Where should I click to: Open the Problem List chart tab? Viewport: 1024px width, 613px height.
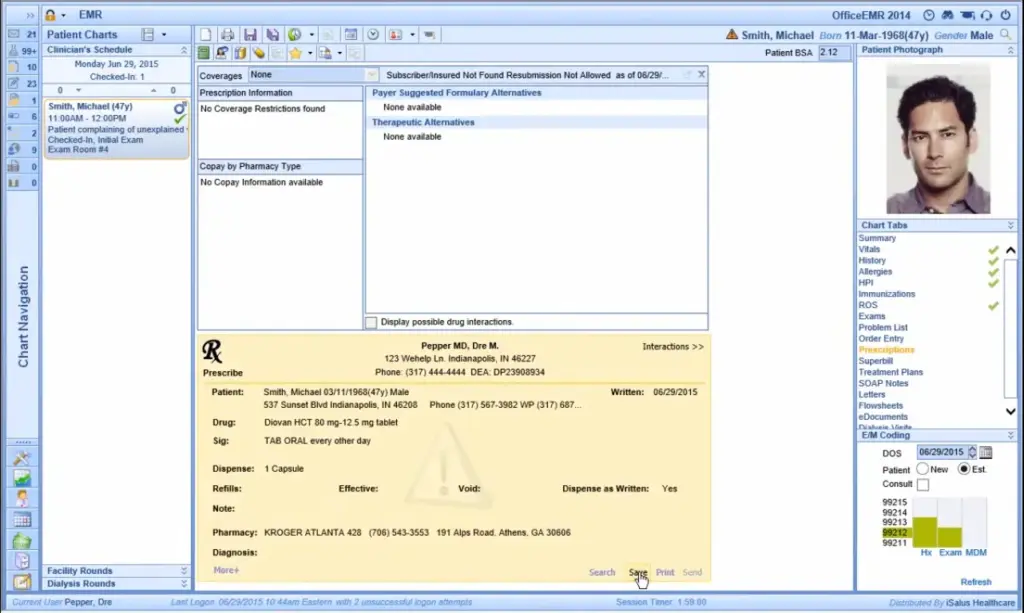pos(883,328)
